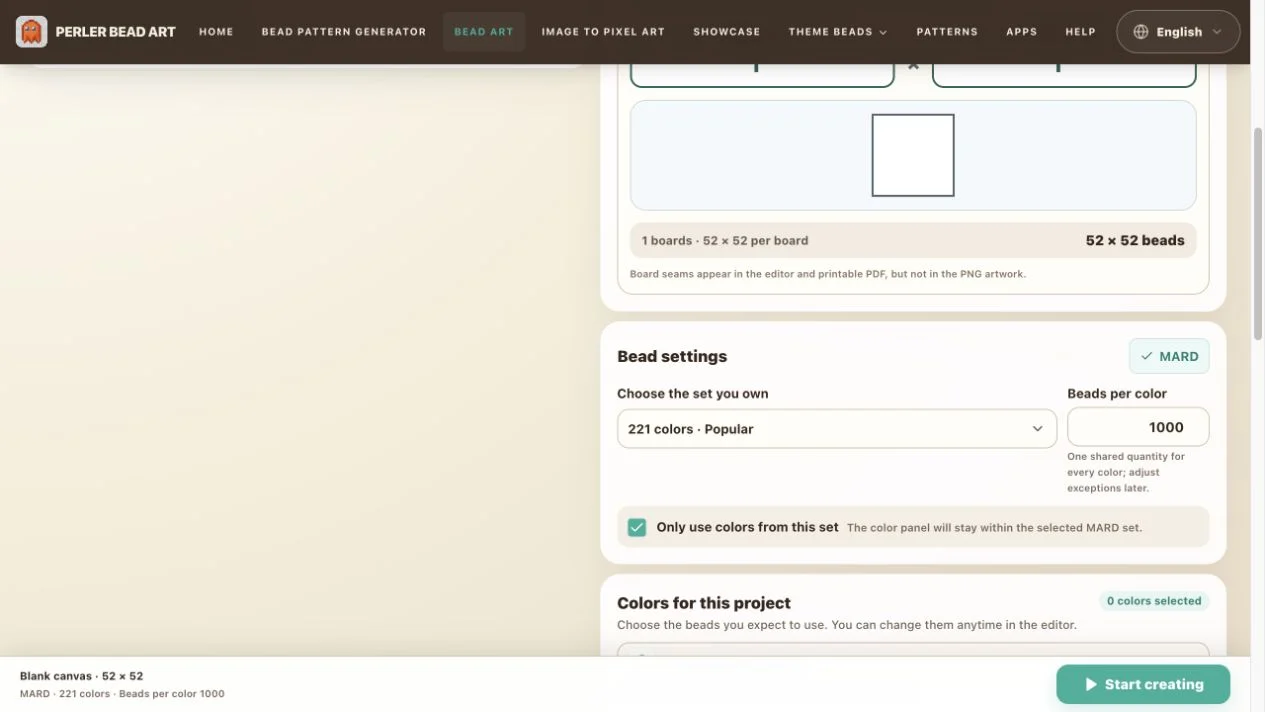Click the 'Colors for this project' heading
Screen dimensions: 1265x712
point(704,603)
